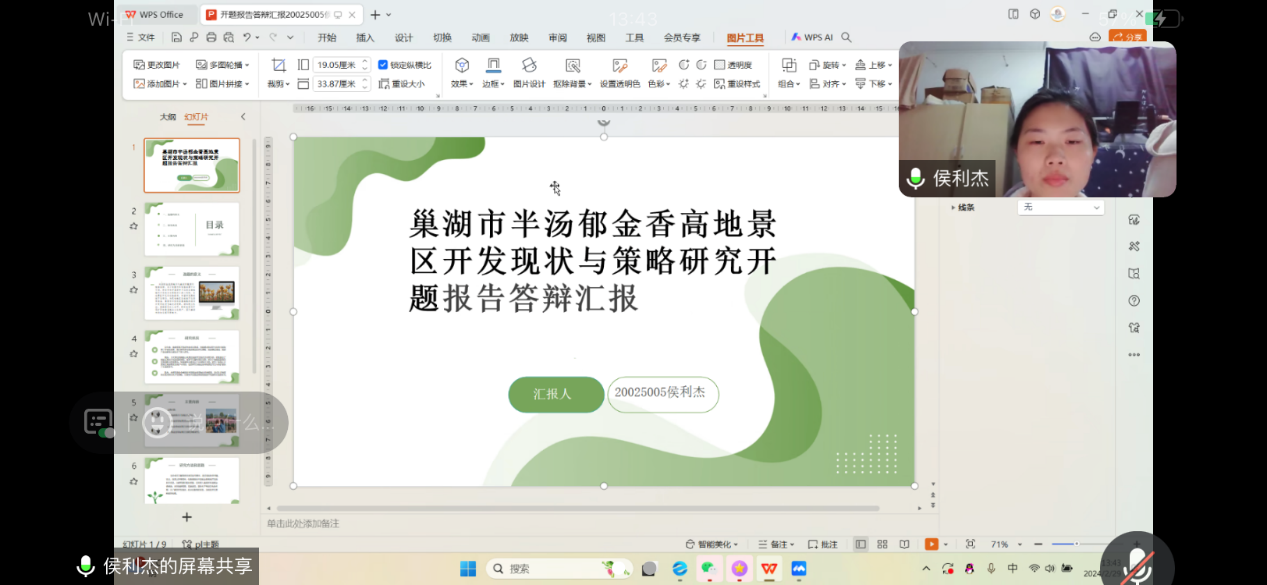
Task: Click the print icon in quick toolbar
Action: click(211, 37)
